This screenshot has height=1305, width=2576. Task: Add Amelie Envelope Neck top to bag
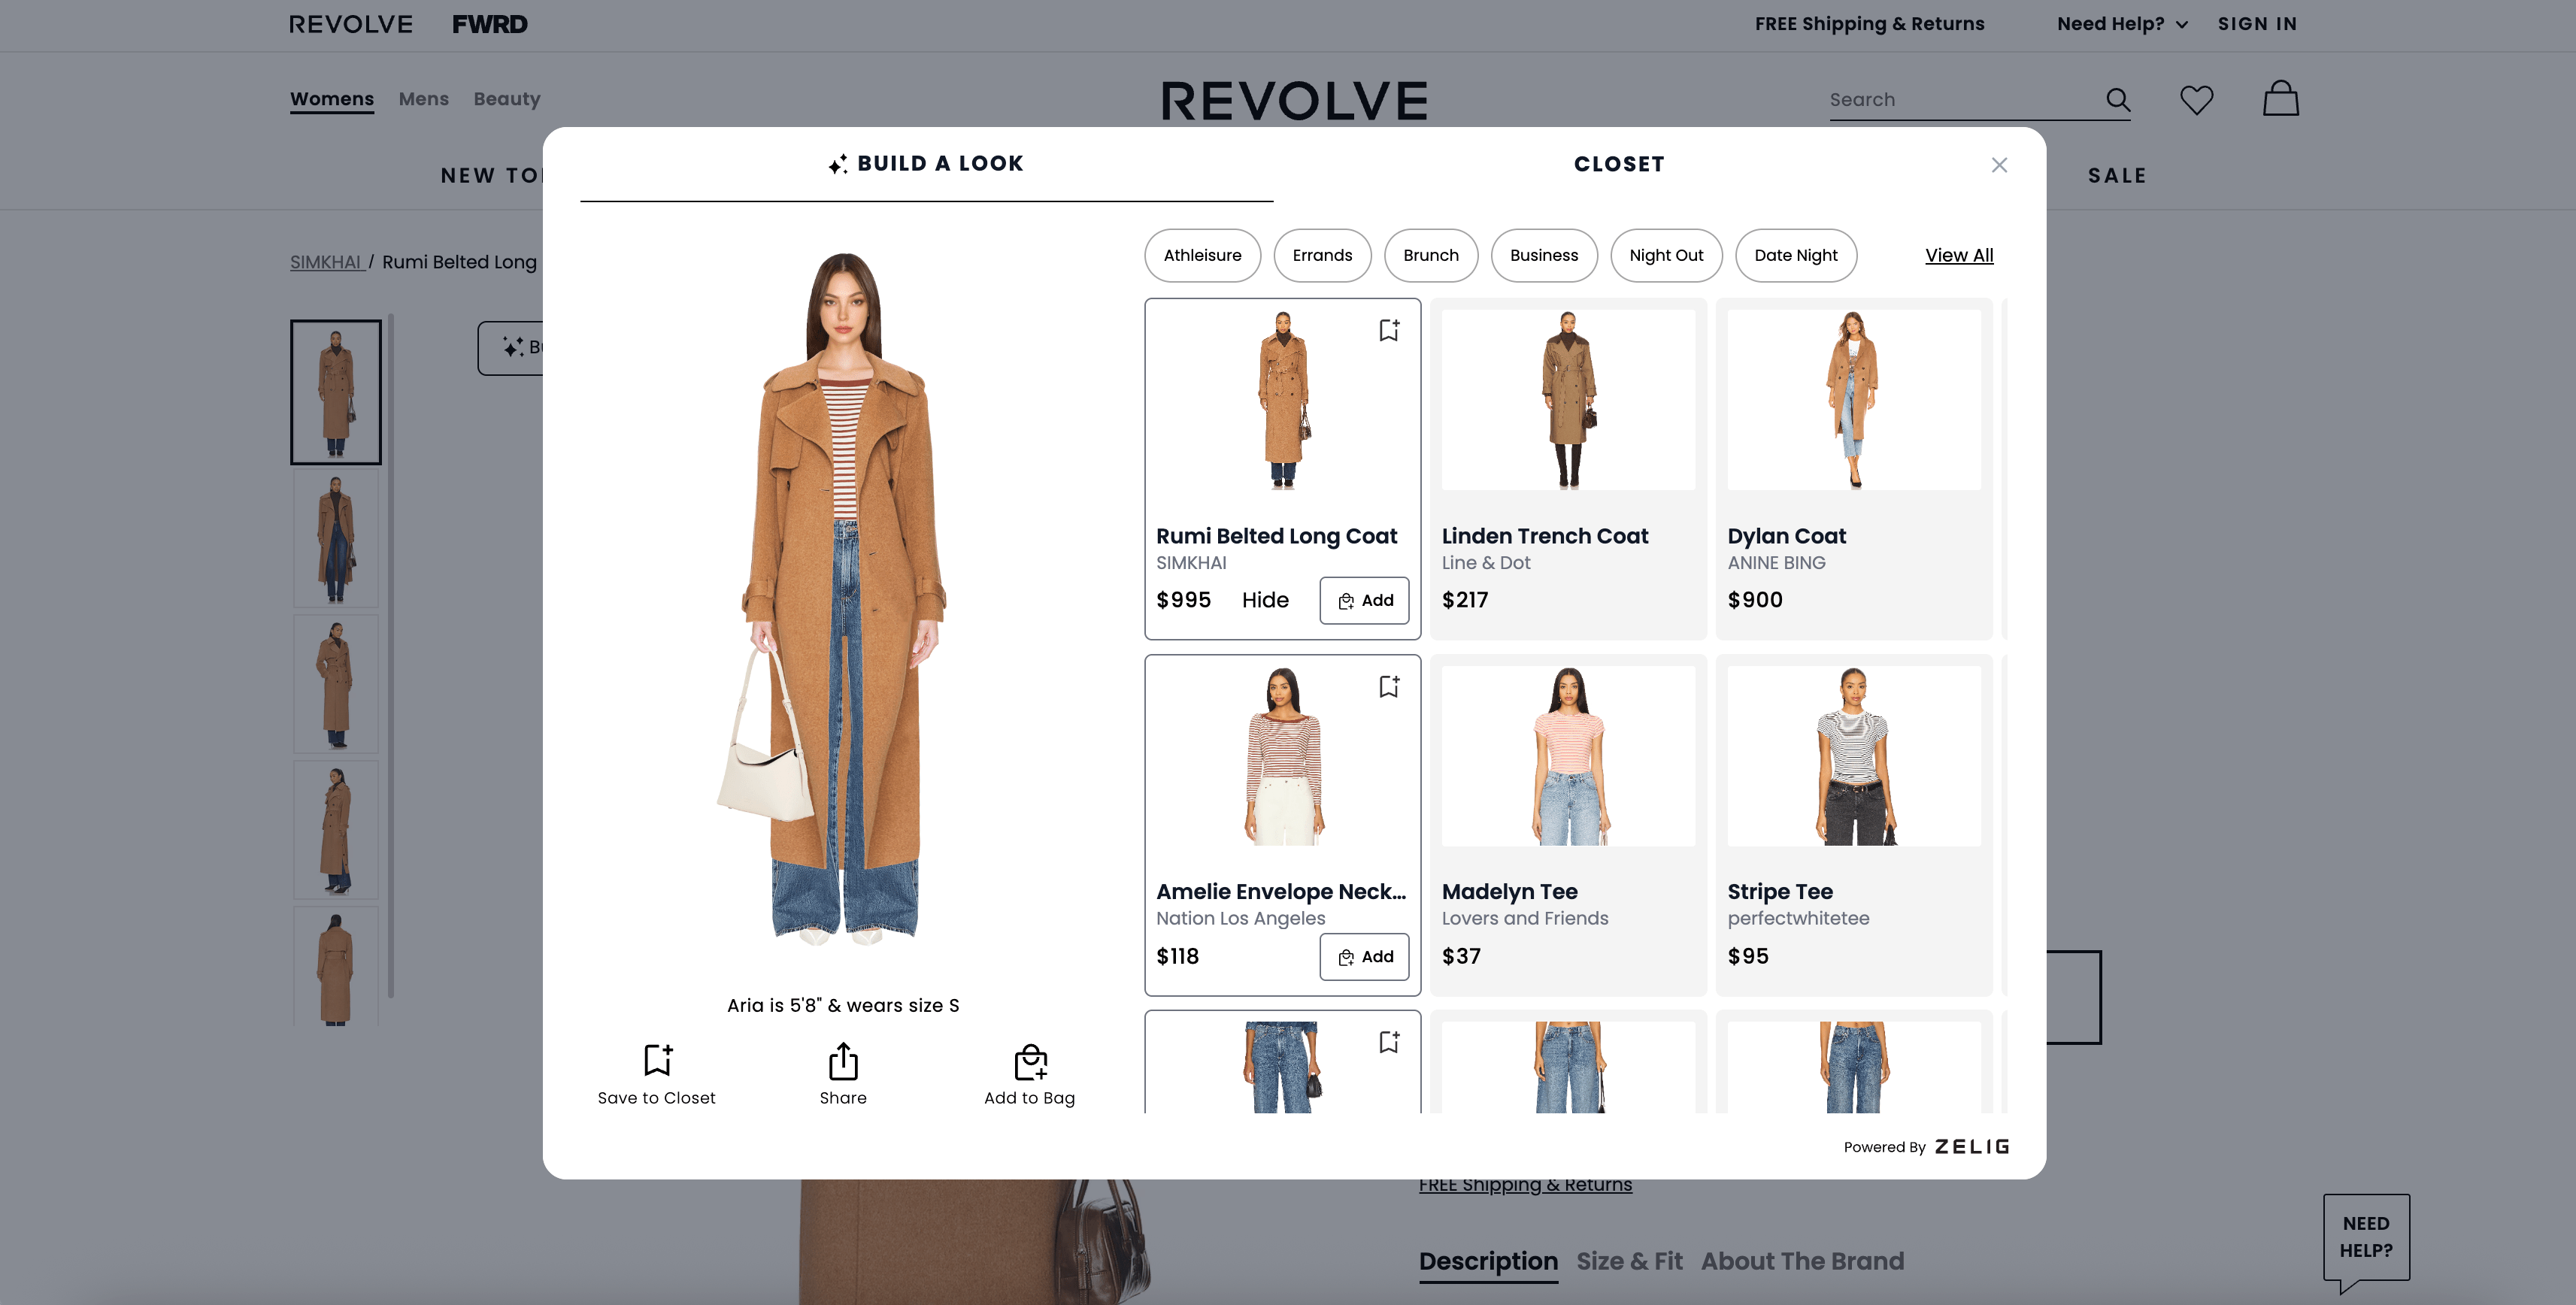click(x=1364, y=957)
